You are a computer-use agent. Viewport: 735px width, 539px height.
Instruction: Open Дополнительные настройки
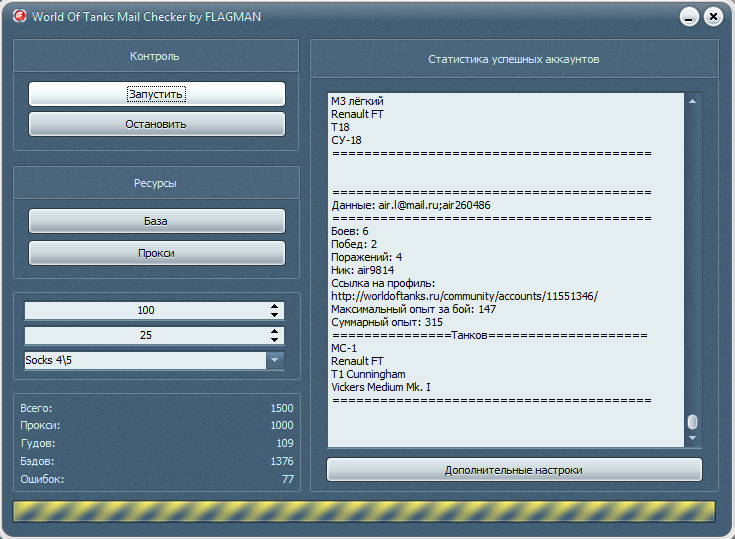(x=514, y=470)
